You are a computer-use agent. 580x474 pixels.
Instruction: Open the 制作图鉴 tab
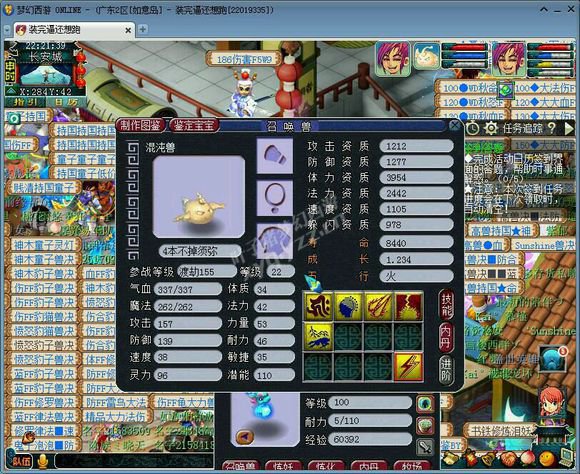141,125
